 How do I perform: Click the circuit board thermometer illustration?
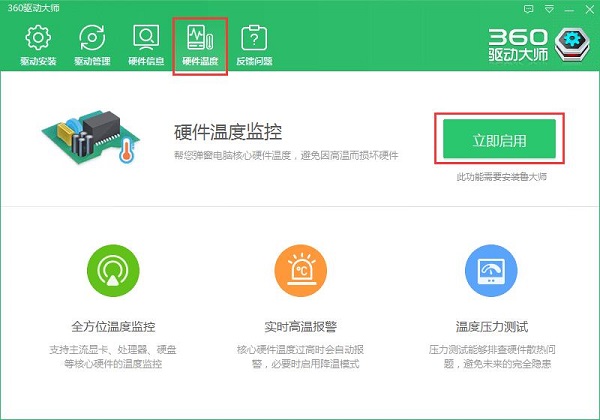point(91,137)
